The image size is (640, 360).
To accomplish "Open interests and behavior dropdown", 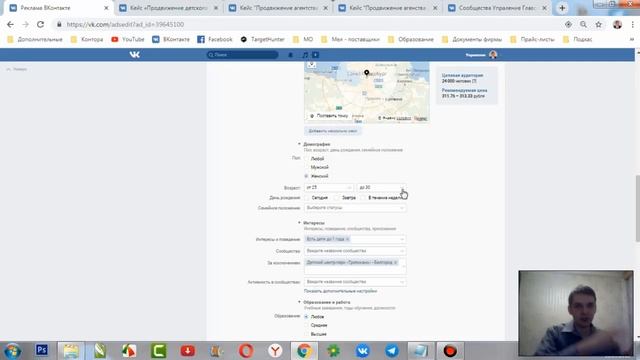I will (x=355, y=239).
